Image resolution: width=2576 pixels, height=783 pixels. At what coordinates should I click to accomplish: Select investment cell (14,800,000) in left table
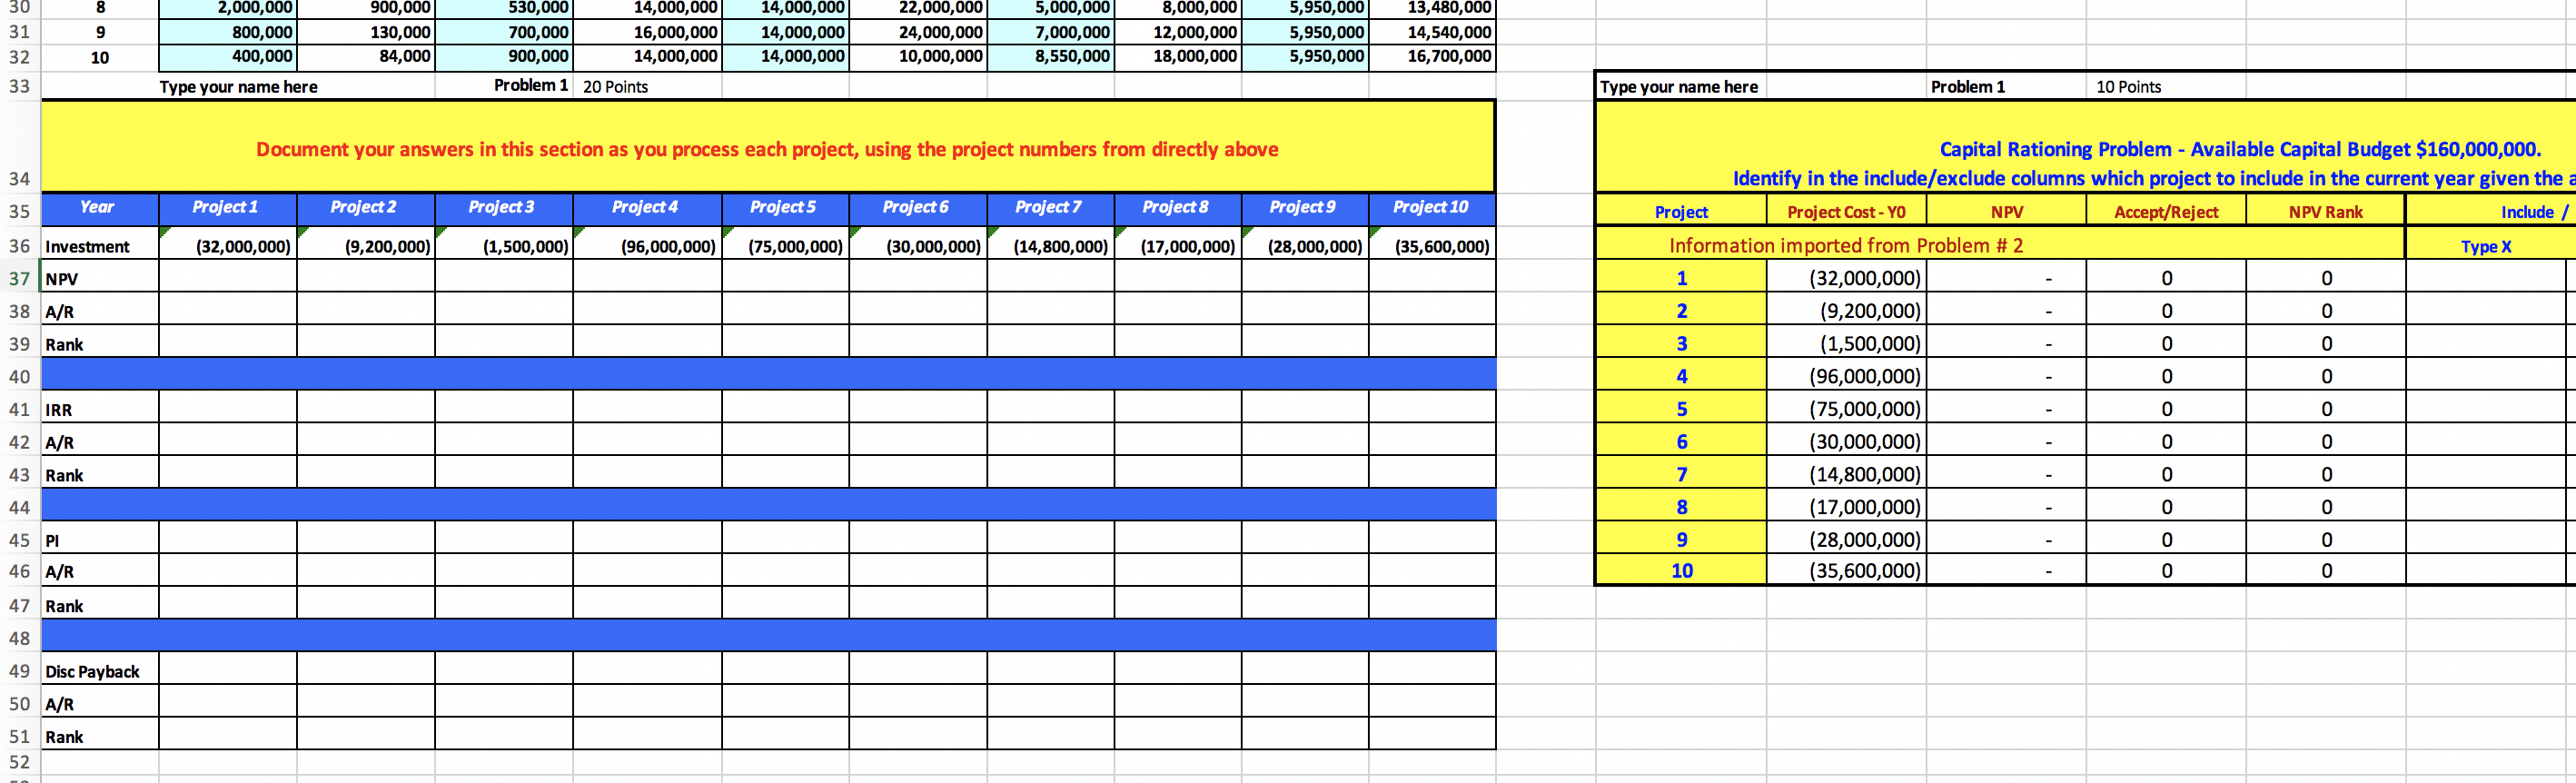1050,245
